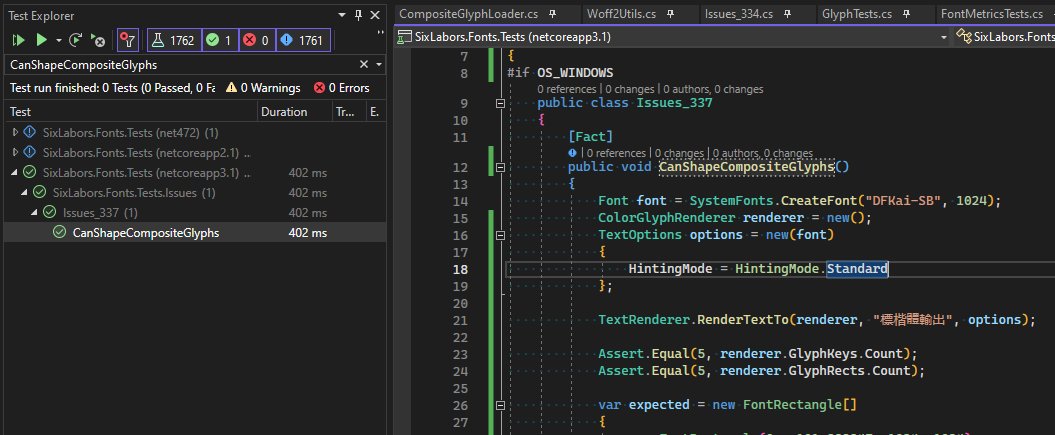
Task: Expand the SixLabors.Fonts.Tests (net472) node
Action: [15, 132]
